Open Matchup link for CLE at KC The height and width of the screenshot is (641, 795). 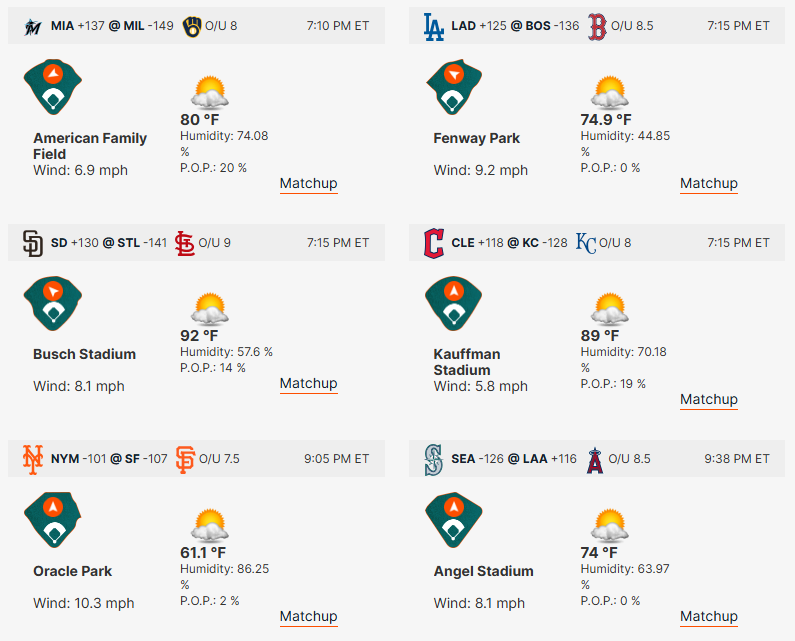[x=709, y=399]
